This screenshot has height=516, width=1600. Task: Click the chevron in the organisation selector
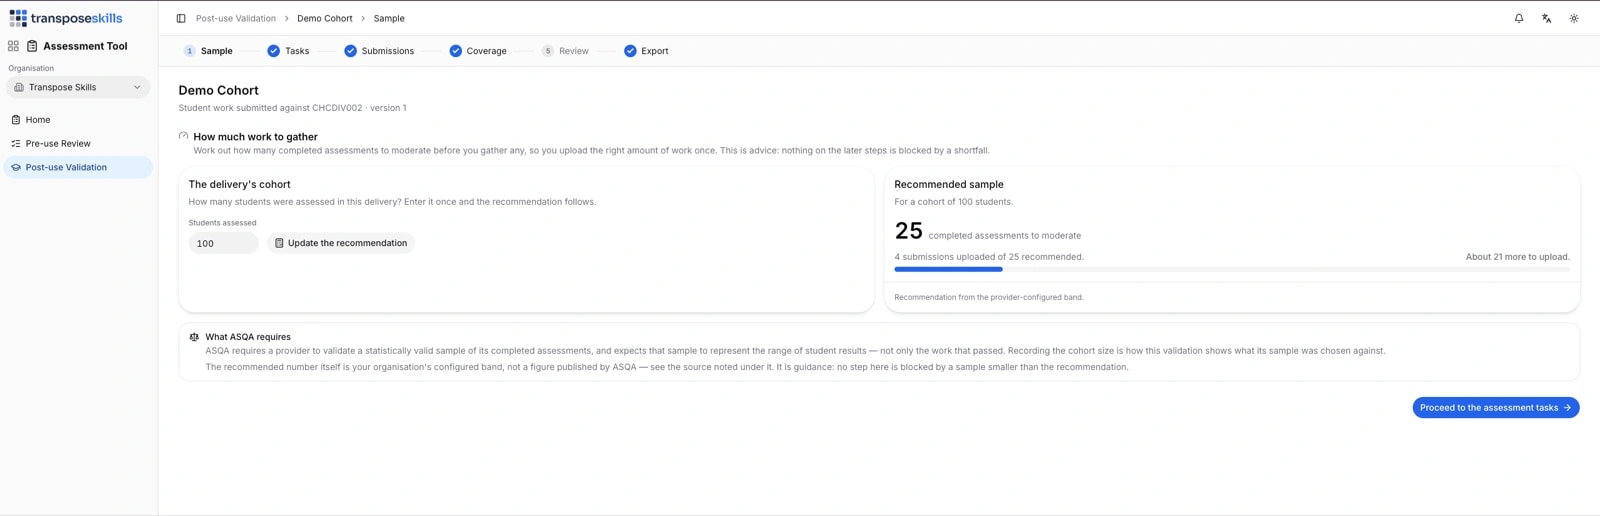(x=137, y=87)
